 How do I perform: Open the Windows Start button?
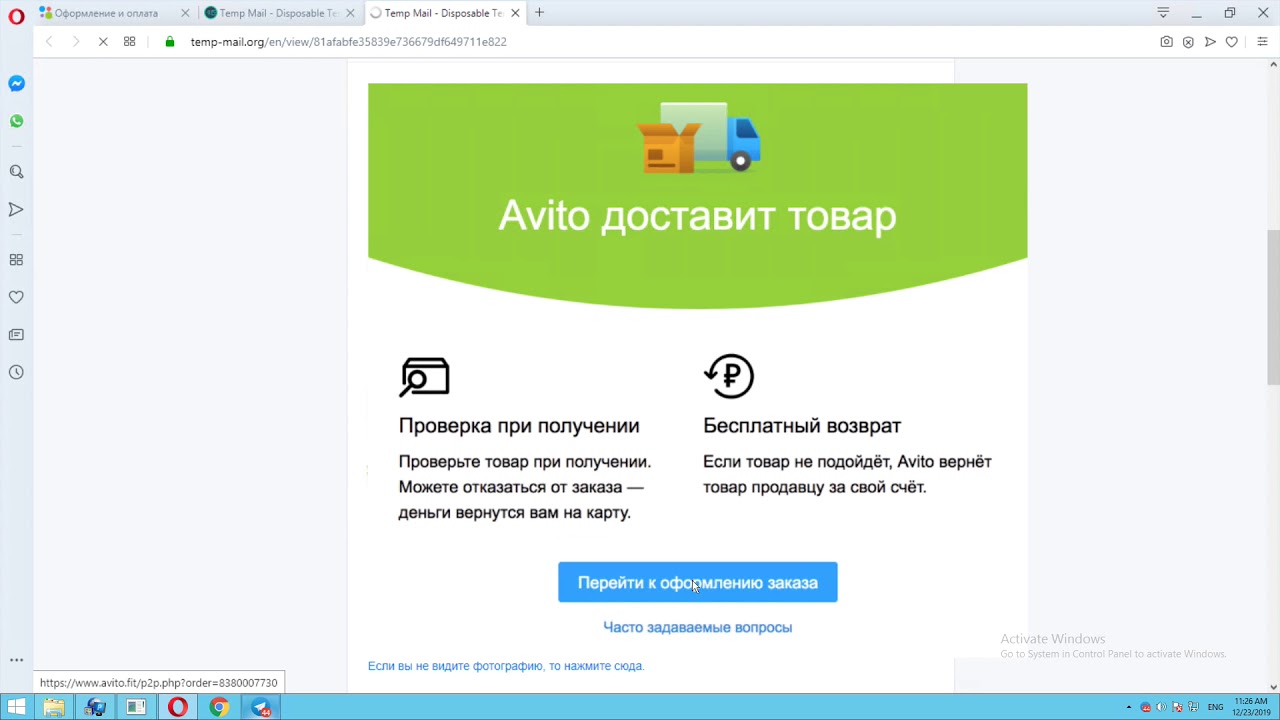pos(16,708)
